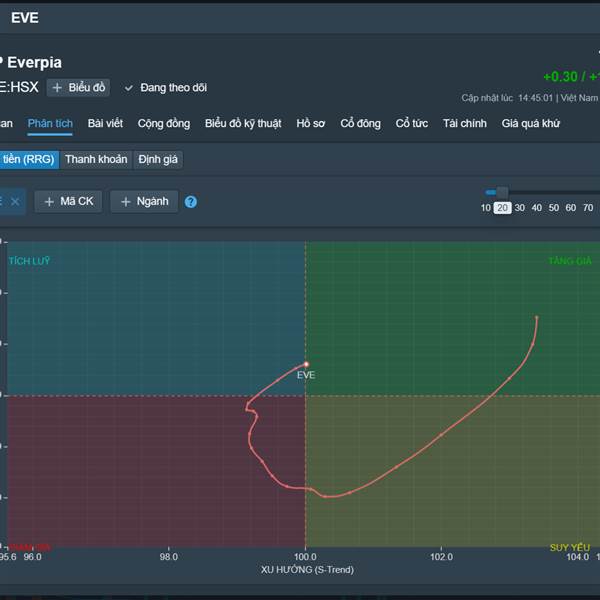Select the Định giá sub-tab

[x=158, y=159]
